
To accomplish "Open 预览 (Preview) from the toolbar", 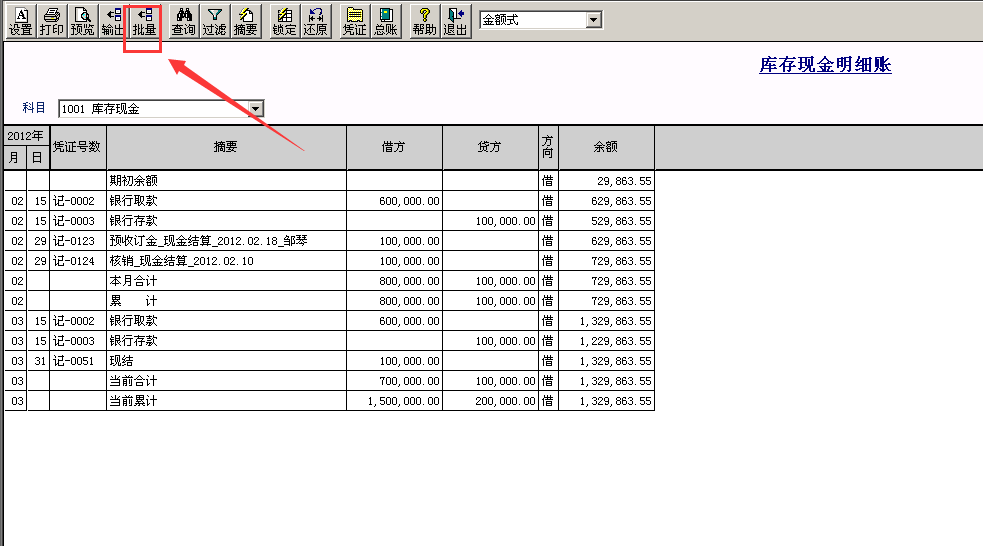I will point(83,21).
